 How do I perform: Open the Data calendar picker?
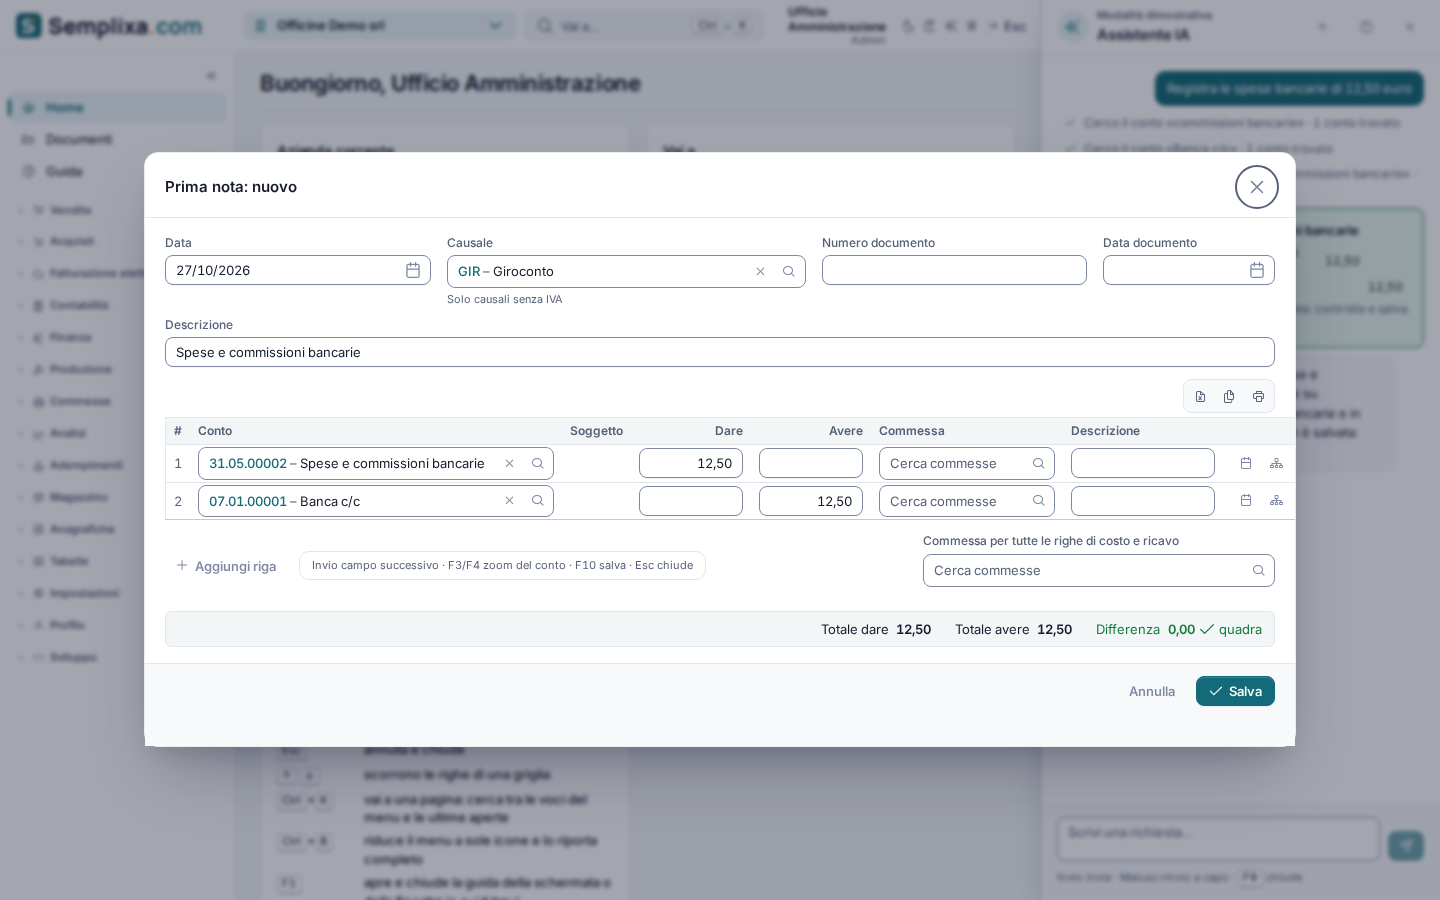[x=413, y=270]
